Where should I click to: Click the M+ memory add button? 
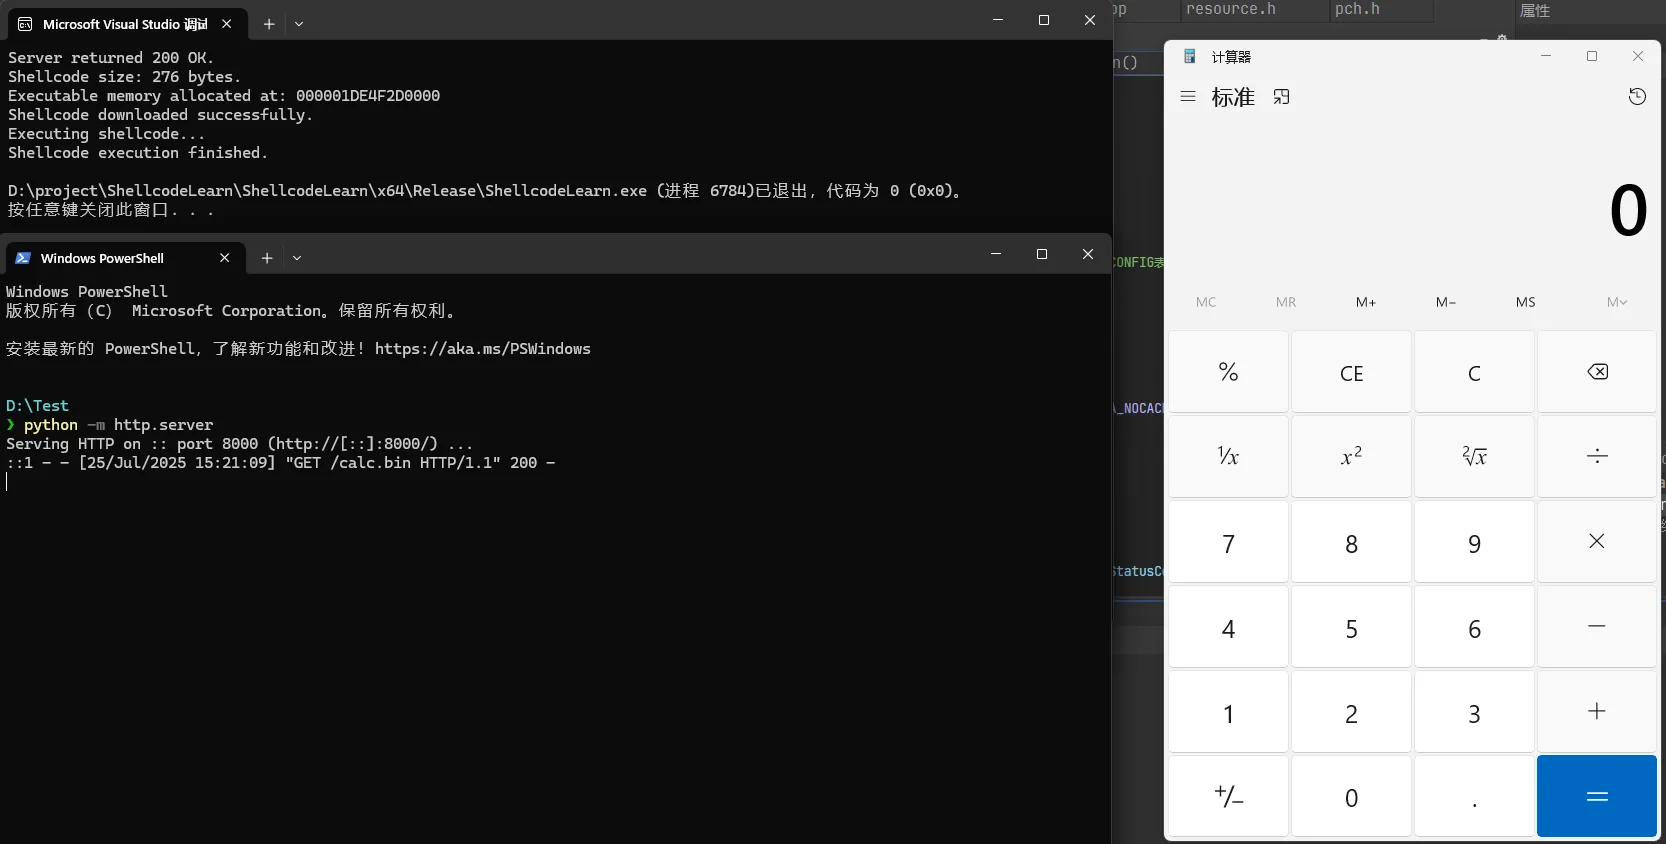[x=1366, y=302]
